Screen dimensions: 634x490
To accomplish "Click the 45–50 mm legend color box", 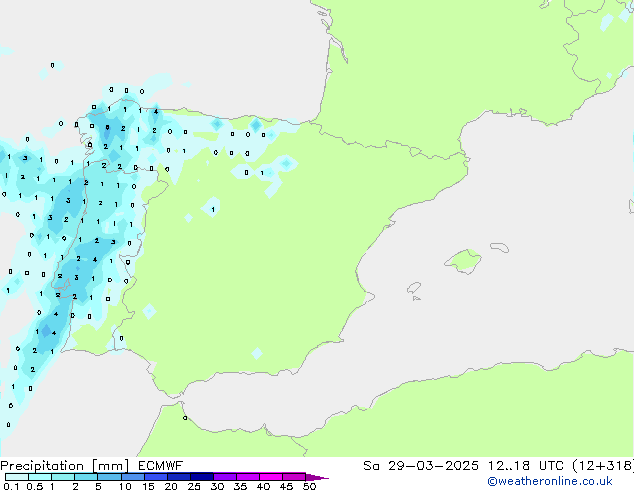I will coord(294,477).
